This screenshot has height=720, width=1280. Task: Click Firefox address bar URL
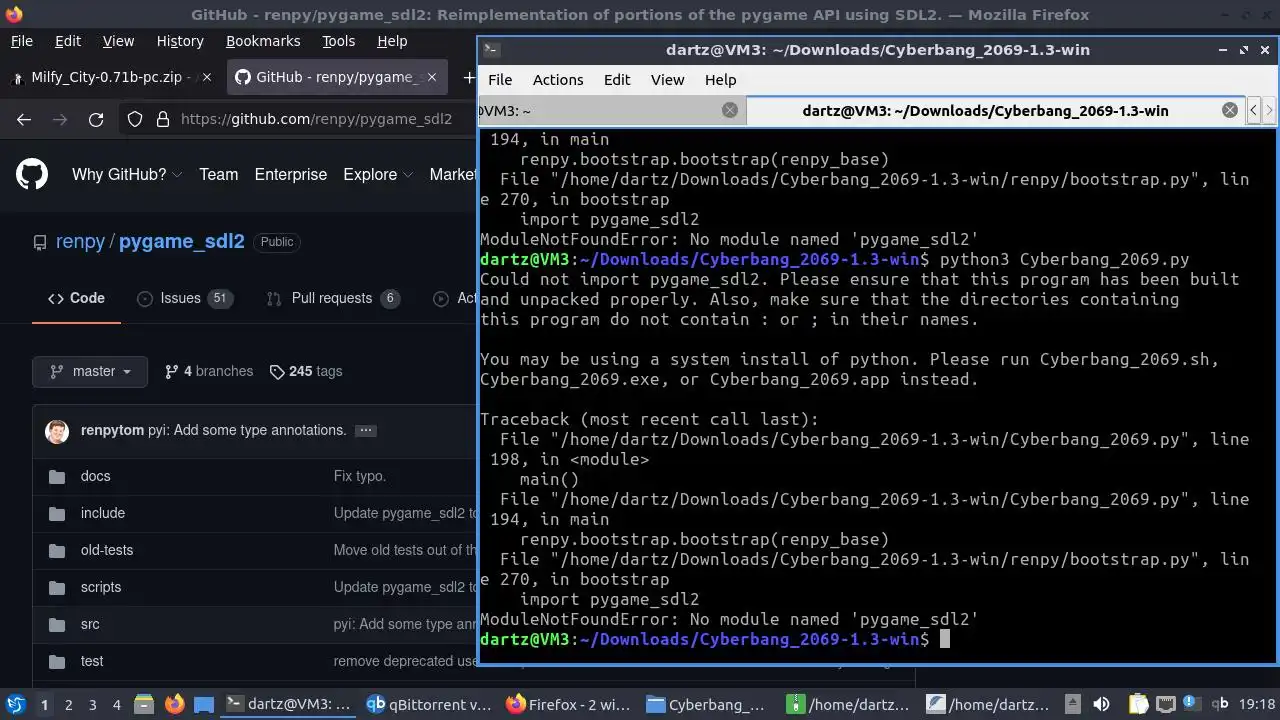[316, 119]
